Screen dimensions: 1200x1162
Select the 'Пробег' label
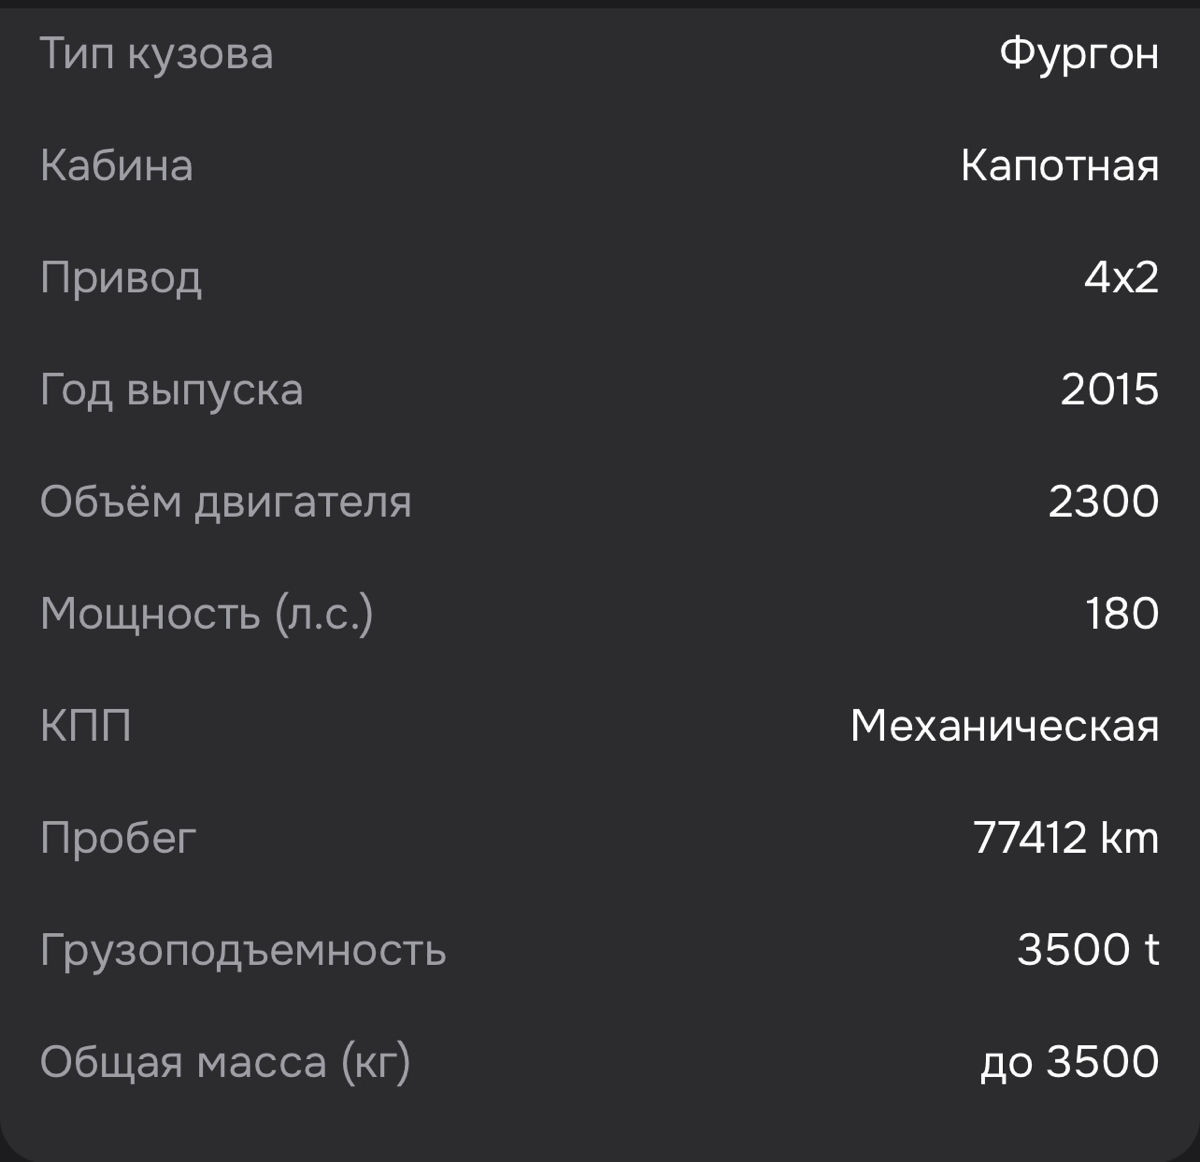pyautogui.click(x=118, y=838)
